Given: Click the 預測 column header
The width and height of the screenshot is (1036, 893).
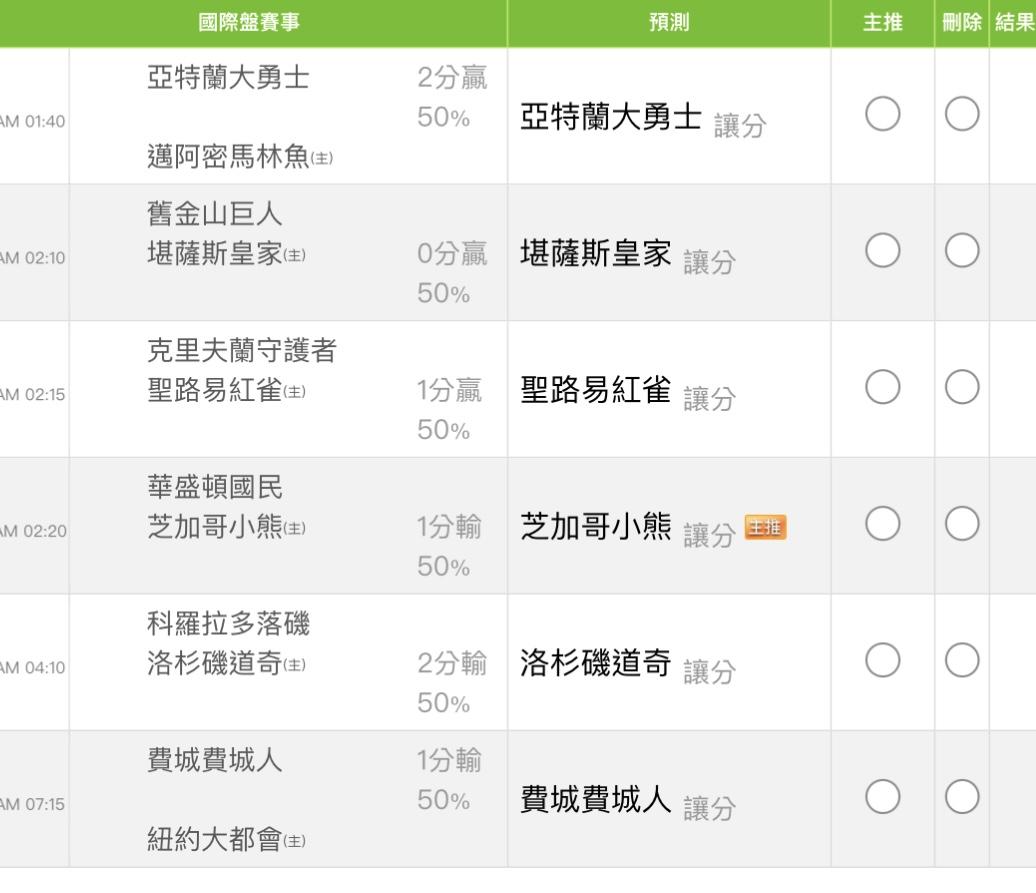Looking at the screenshot, I should point(668,23).
